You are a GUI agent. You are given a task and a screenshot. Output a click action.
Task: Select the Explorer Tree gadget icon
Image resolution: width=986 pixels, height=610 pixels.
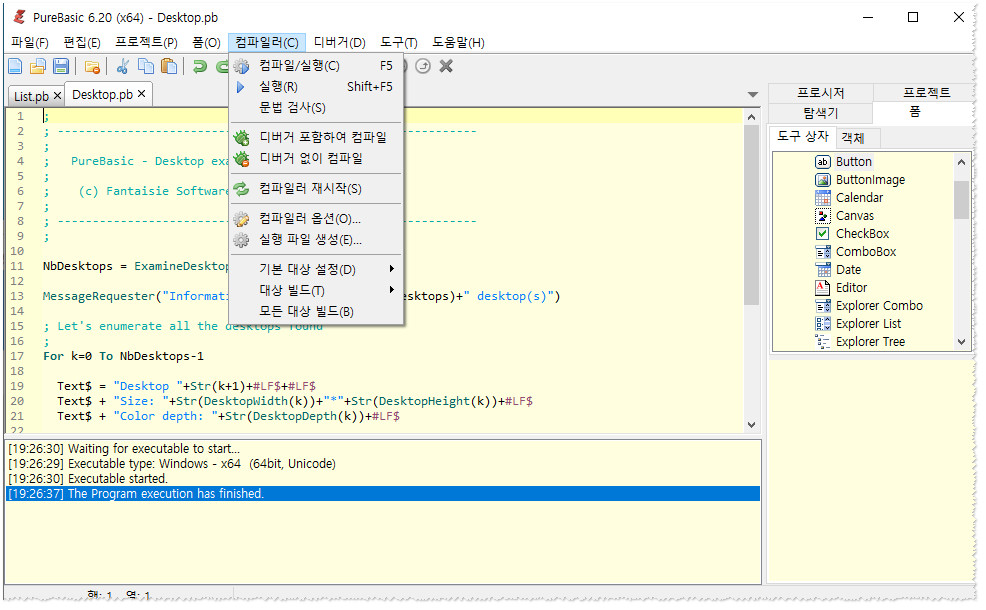click(823, 342)
